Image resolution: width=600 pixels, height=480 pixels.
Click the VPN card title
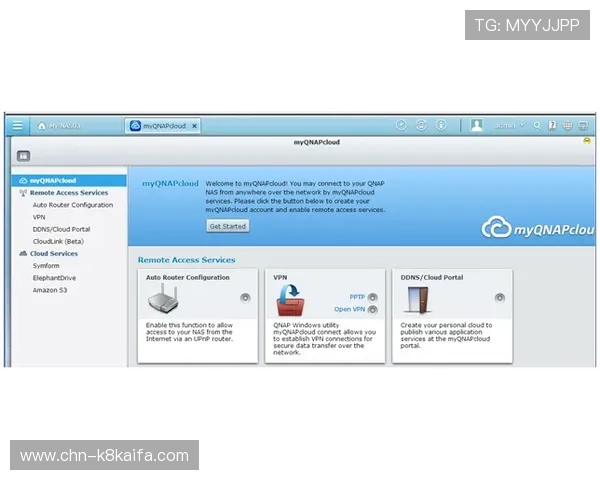click(280, 278)
